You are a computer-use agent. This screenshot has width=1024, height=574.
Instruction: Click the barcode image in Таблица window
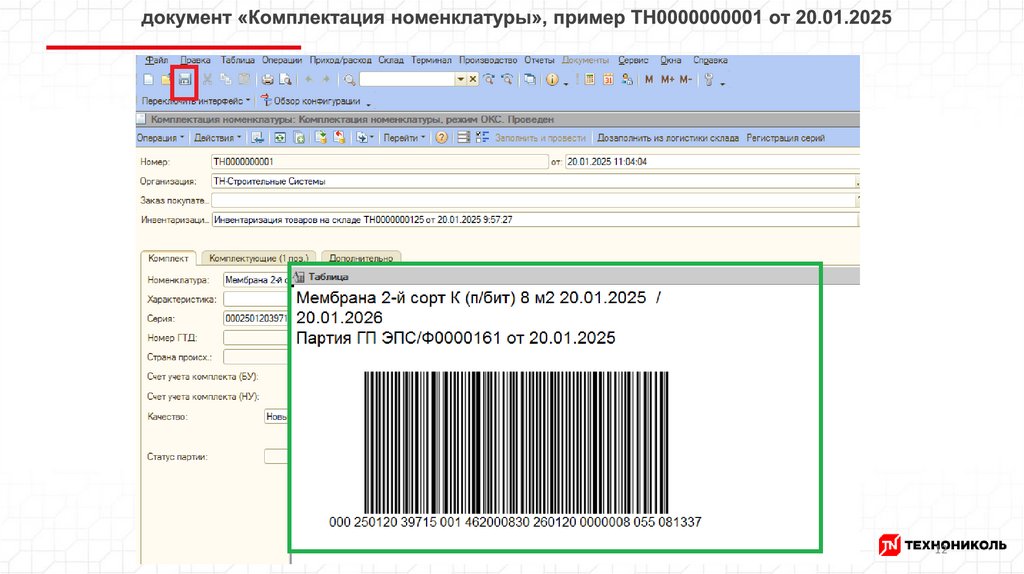point(516,443)
